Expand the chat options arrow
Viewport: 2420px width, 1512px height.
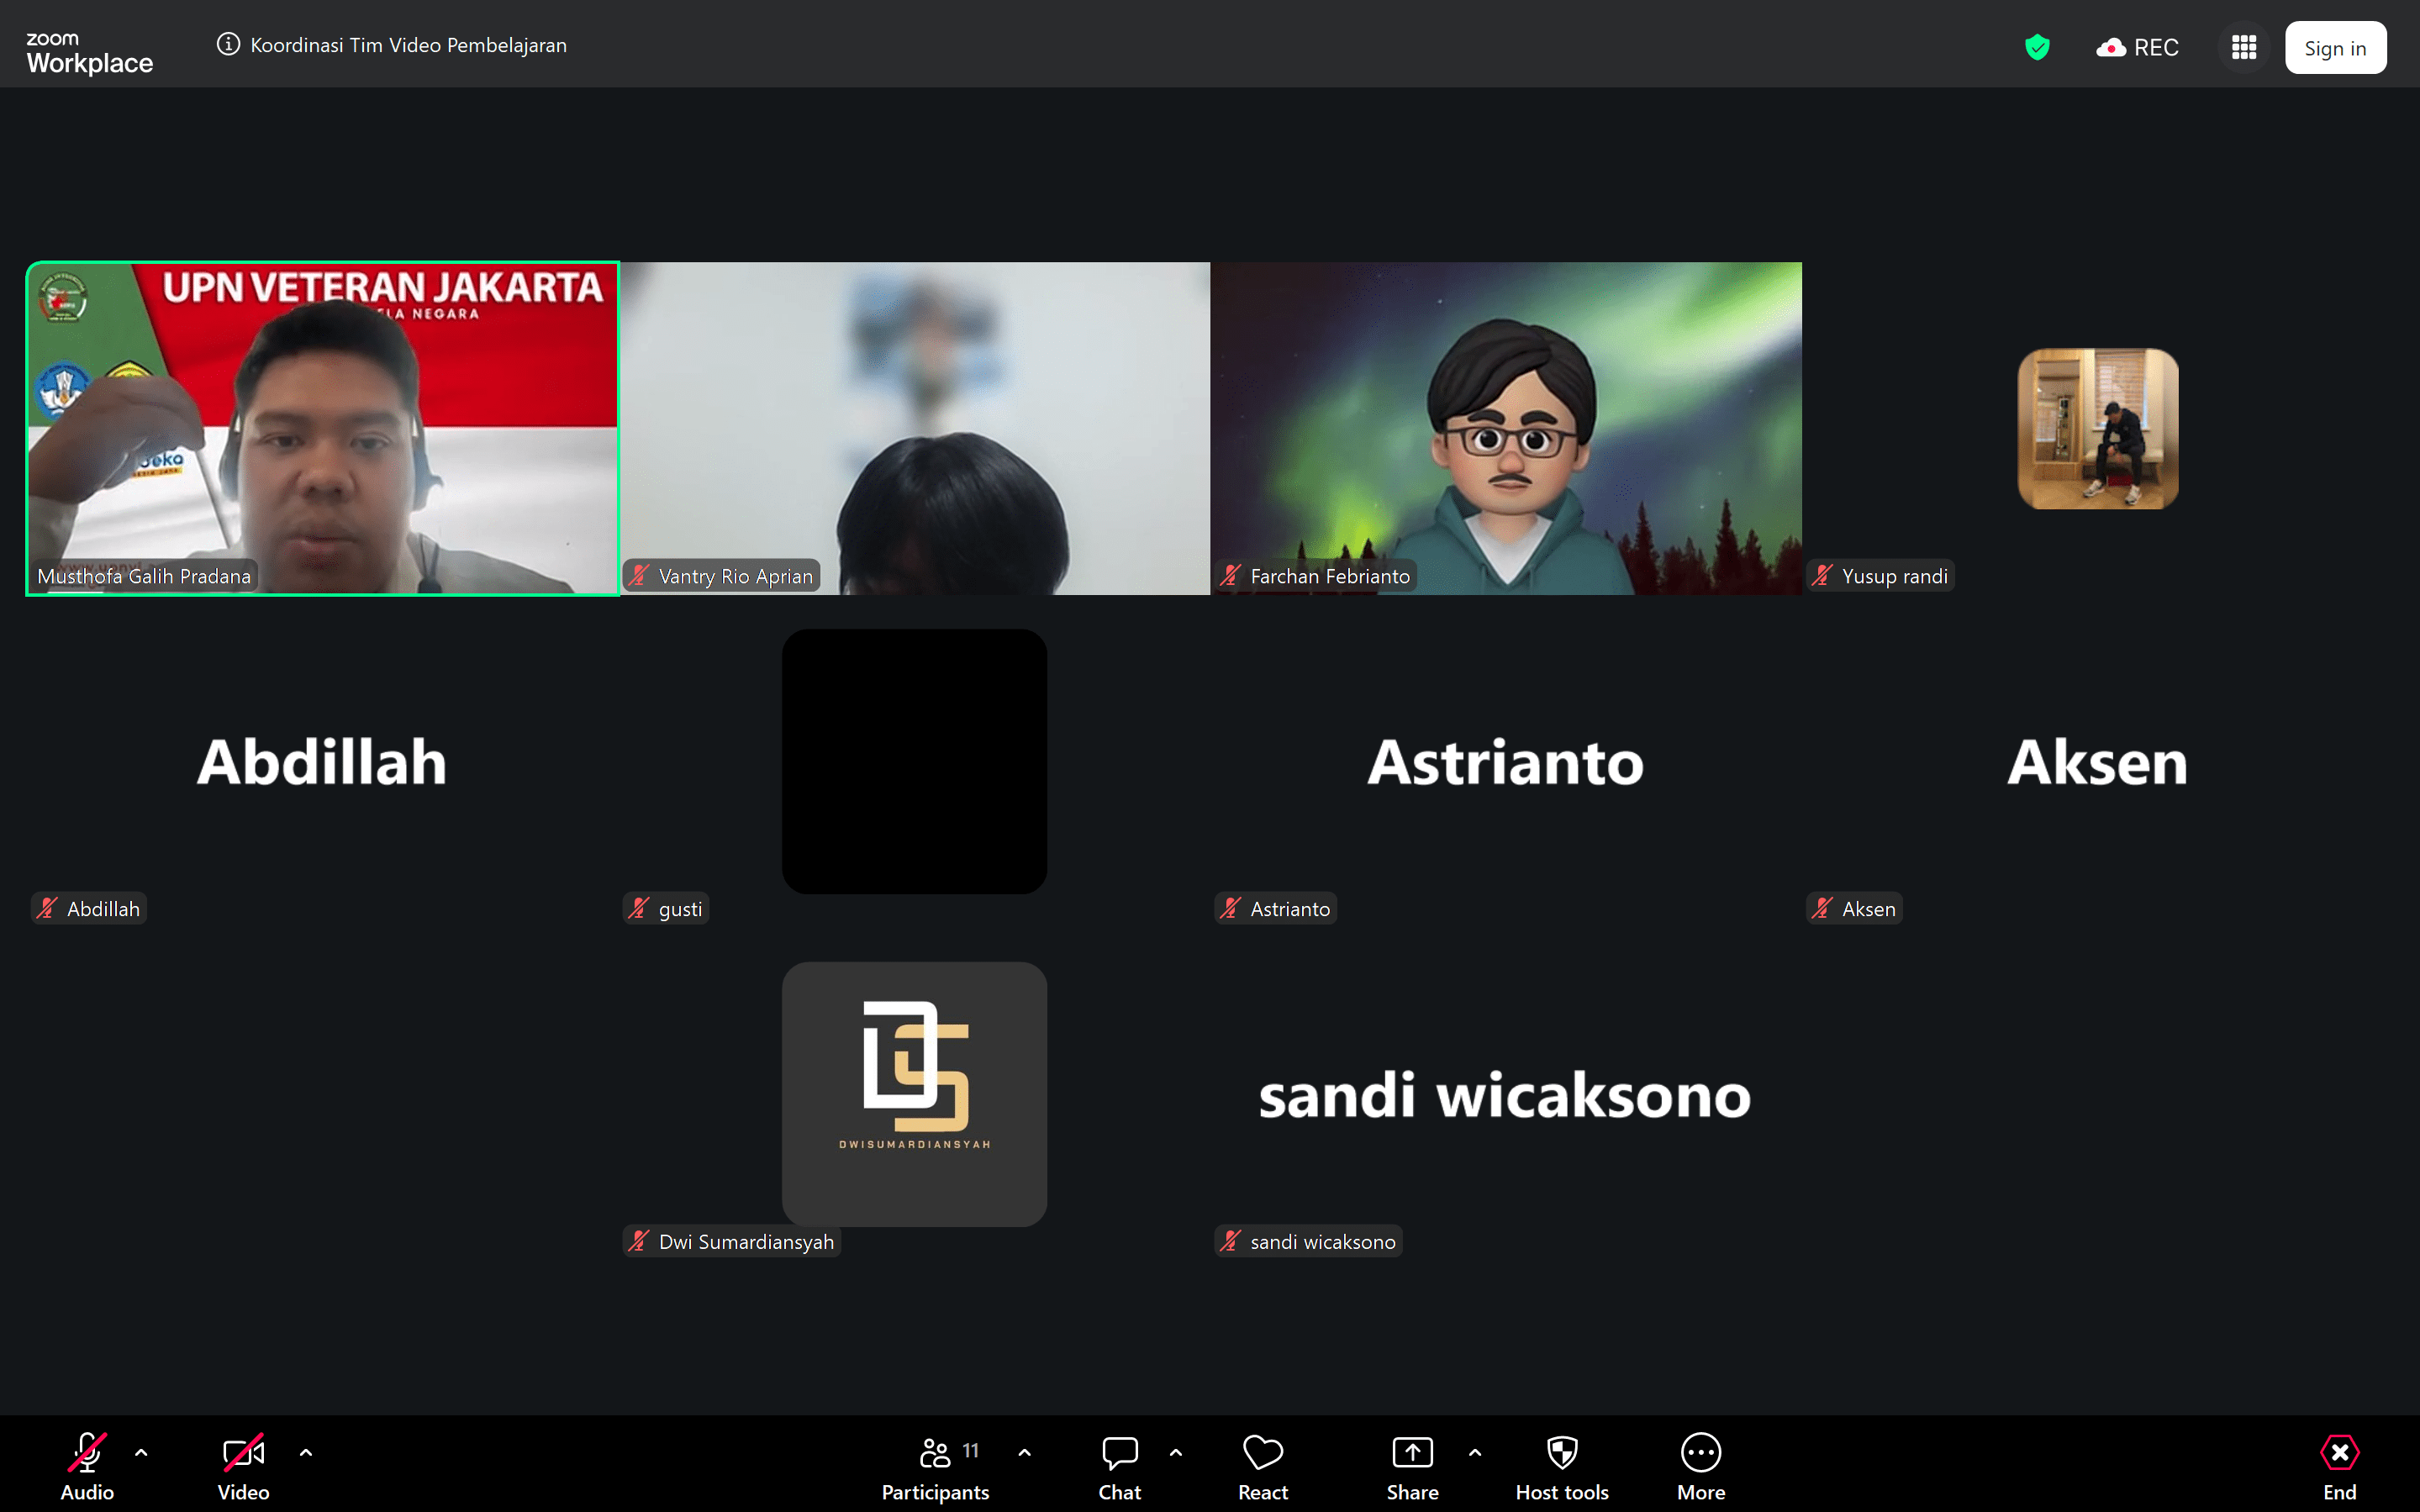[1176, 1452]
